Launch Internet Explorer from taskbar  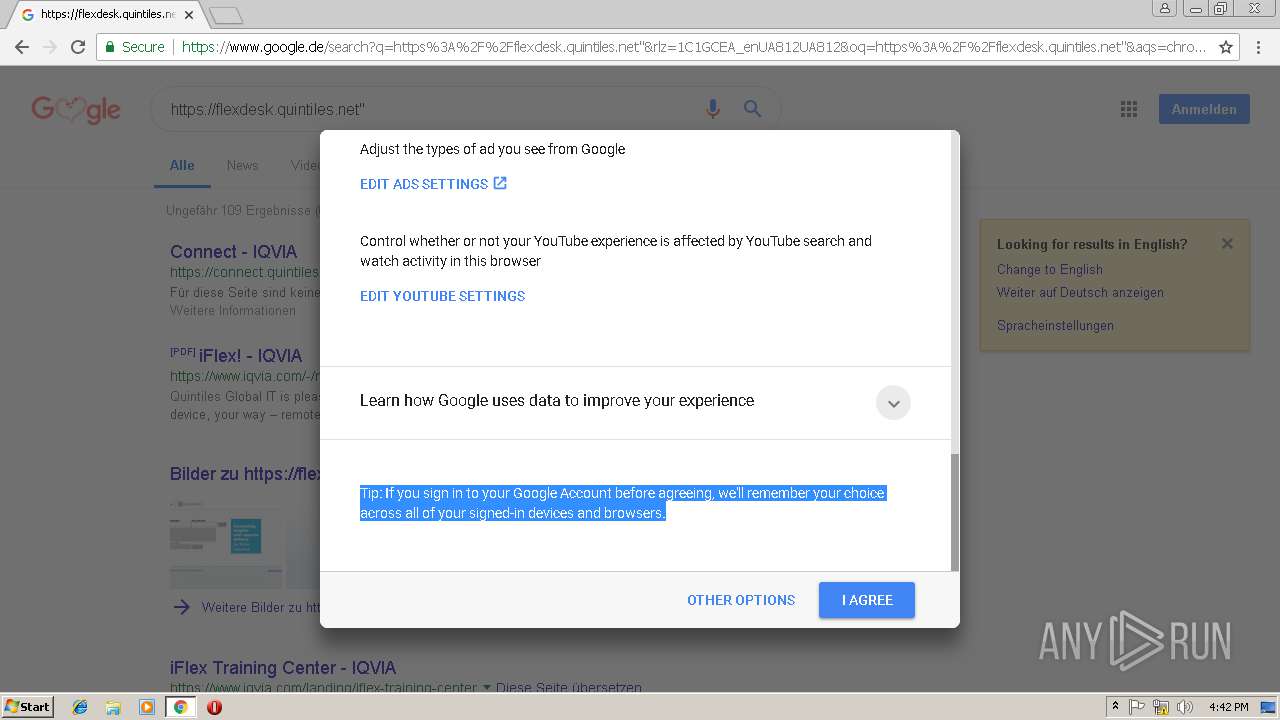pos(80,707)
